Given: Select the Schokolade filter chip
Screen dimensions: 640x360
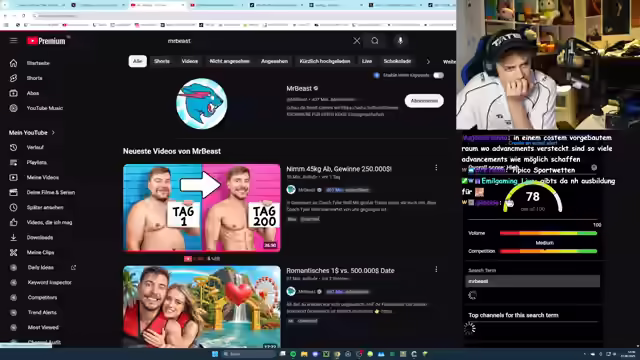Looking at the screenshot, I should coord(397,61).
